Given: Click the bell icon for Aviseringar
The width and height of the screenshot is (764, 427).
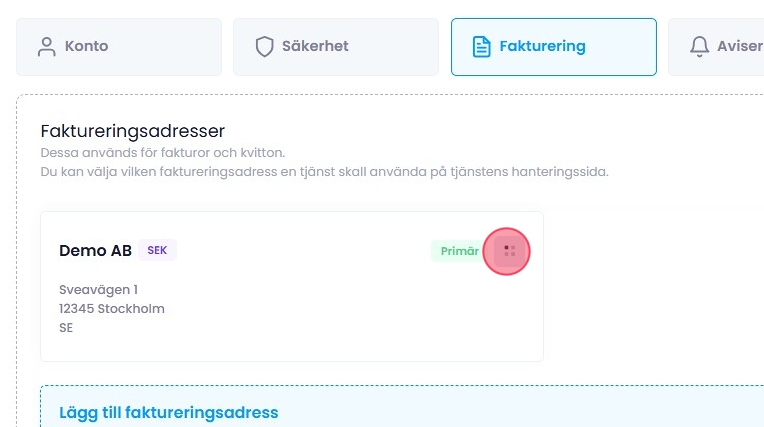Looking at the screenshot, I should [x=700, y=46].
